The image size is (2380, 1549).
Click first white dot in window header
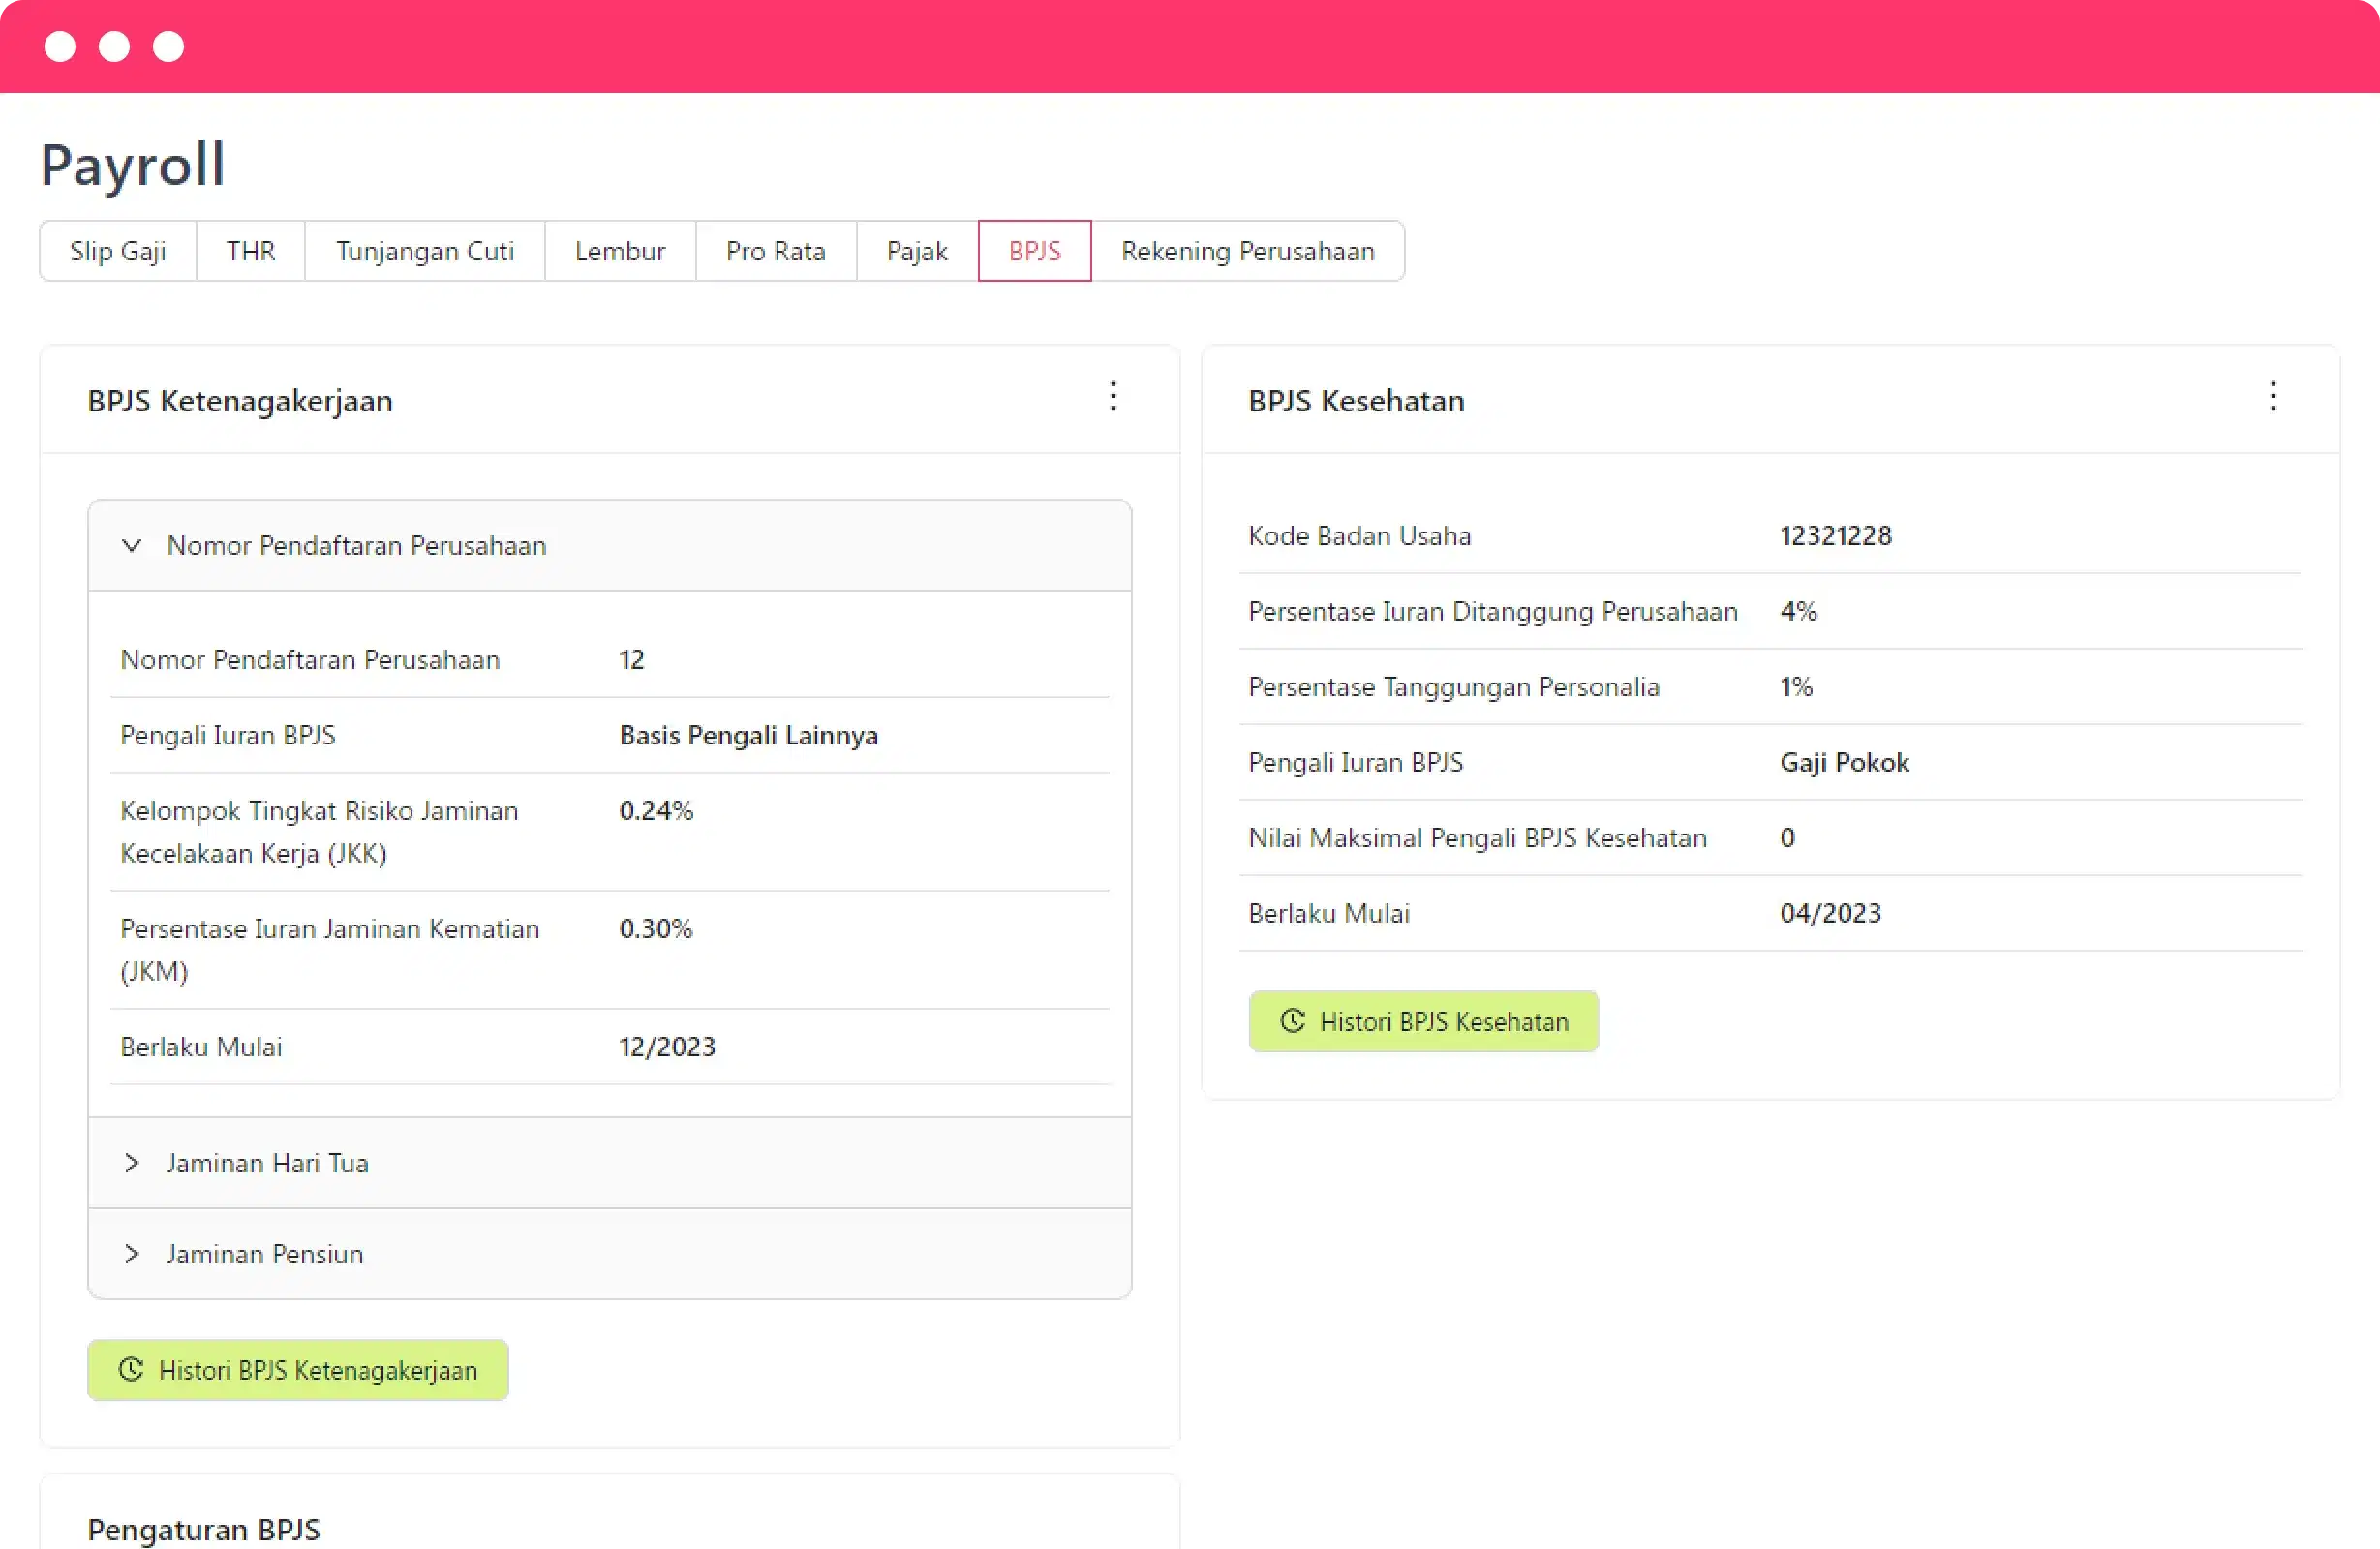[x=60, y=47]
